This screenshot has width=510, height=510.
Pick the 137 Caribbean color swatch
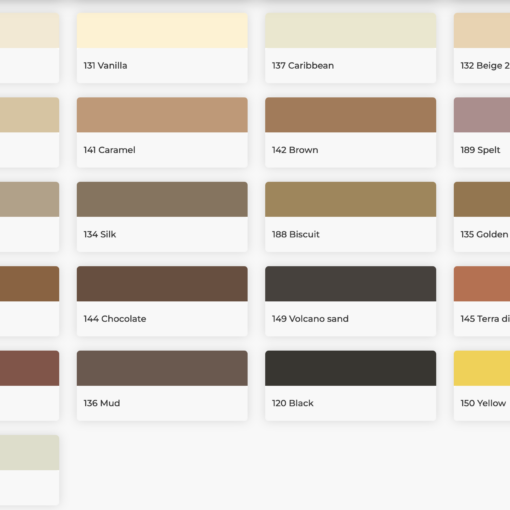(350, 31)
